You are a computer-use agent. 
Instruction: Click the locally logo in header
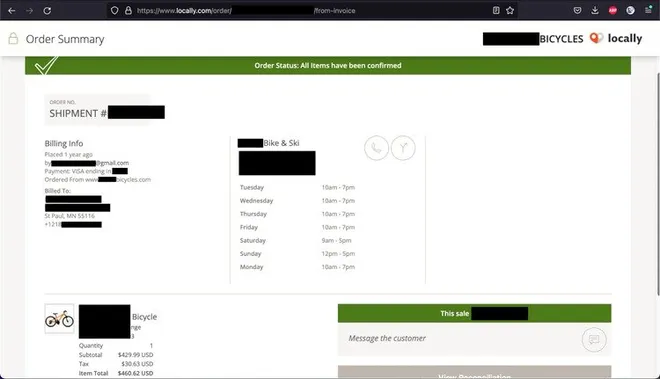pos(616,38)
